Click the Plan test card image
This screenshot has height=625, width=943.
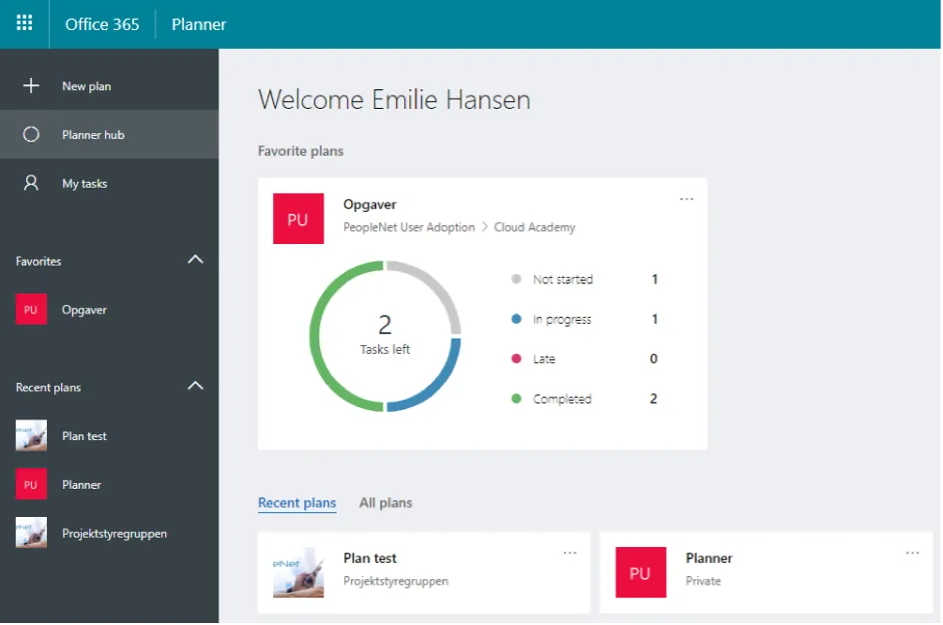[298, 572]
